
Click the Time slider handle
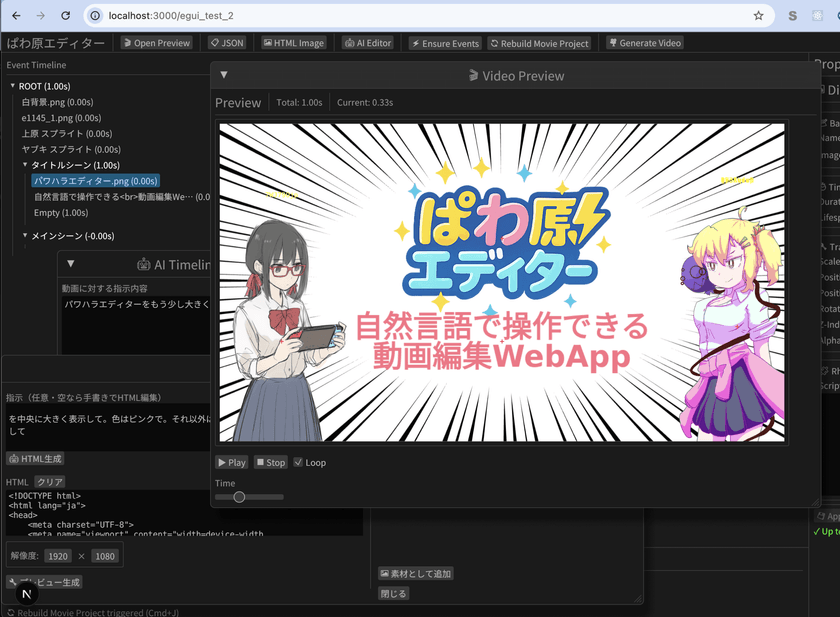pyautogui.click(x=239, y=497)
